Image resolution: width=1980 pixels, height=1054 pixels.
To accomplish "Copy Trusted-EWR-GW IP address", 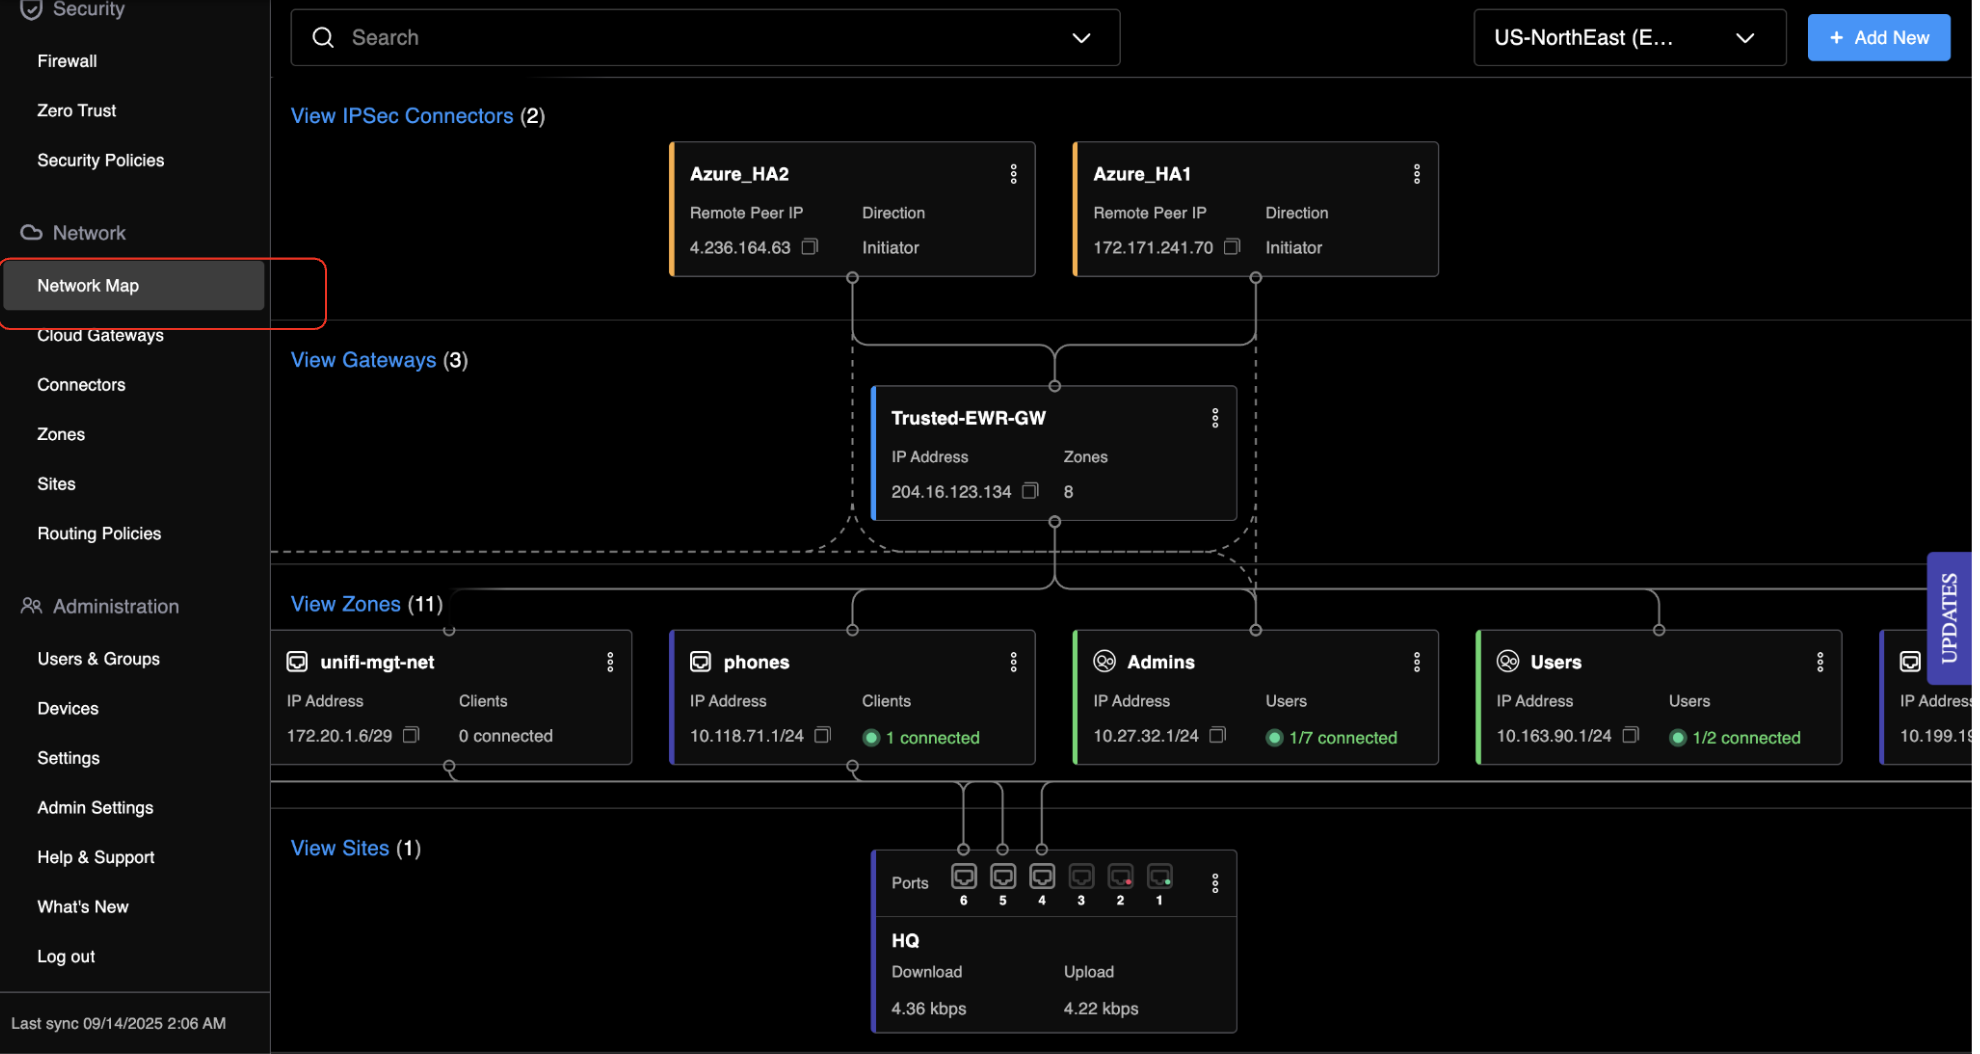I will tap(1030, 491).
